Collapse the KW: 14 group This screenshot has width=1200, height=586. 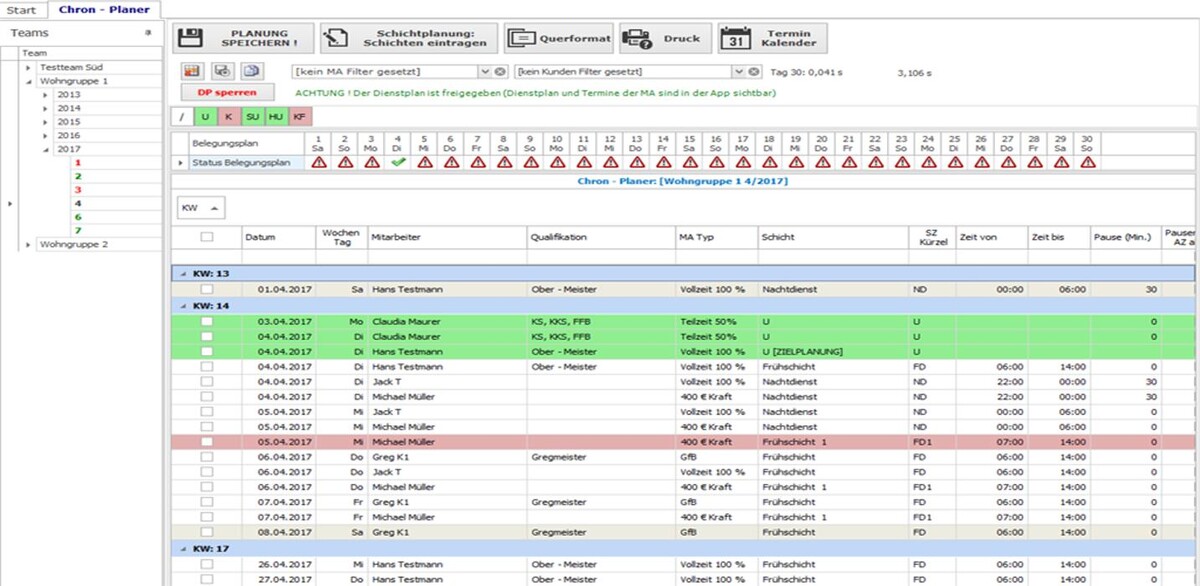click(x=182, y=305)
